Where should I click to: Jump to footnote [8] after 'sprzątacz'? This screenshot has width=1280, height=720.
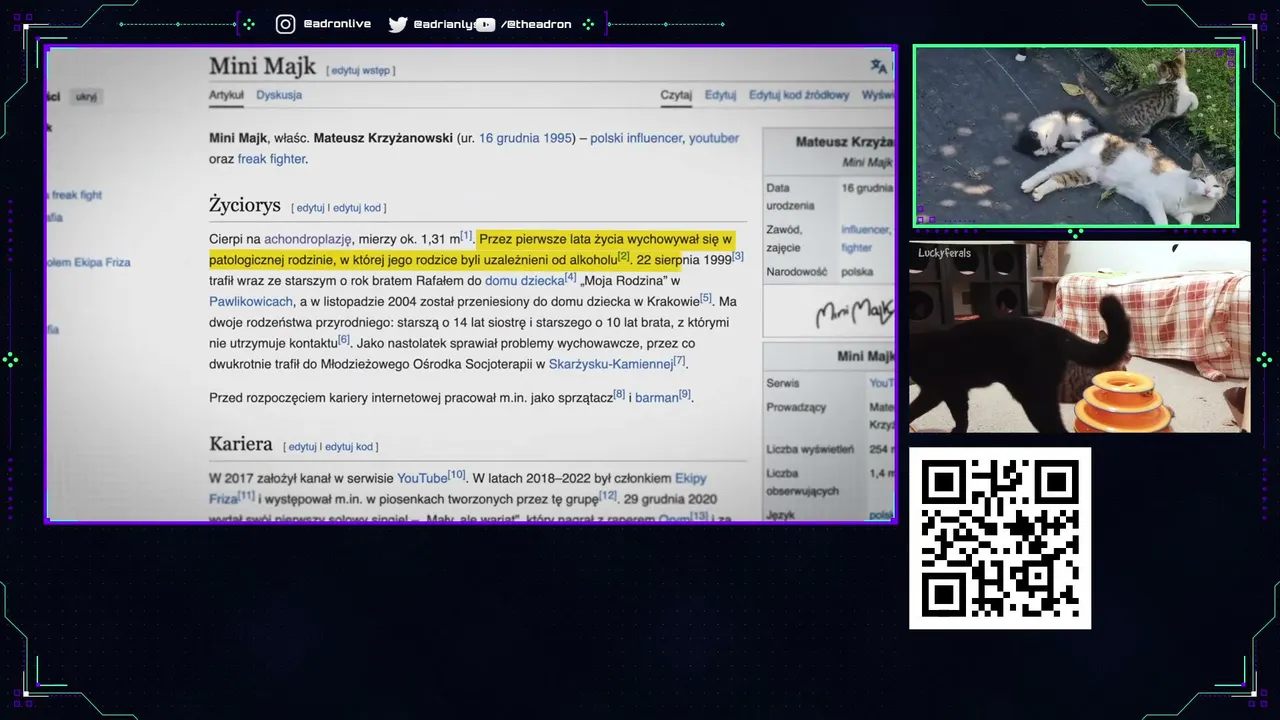pyautogui.click(x=619, y=394)
